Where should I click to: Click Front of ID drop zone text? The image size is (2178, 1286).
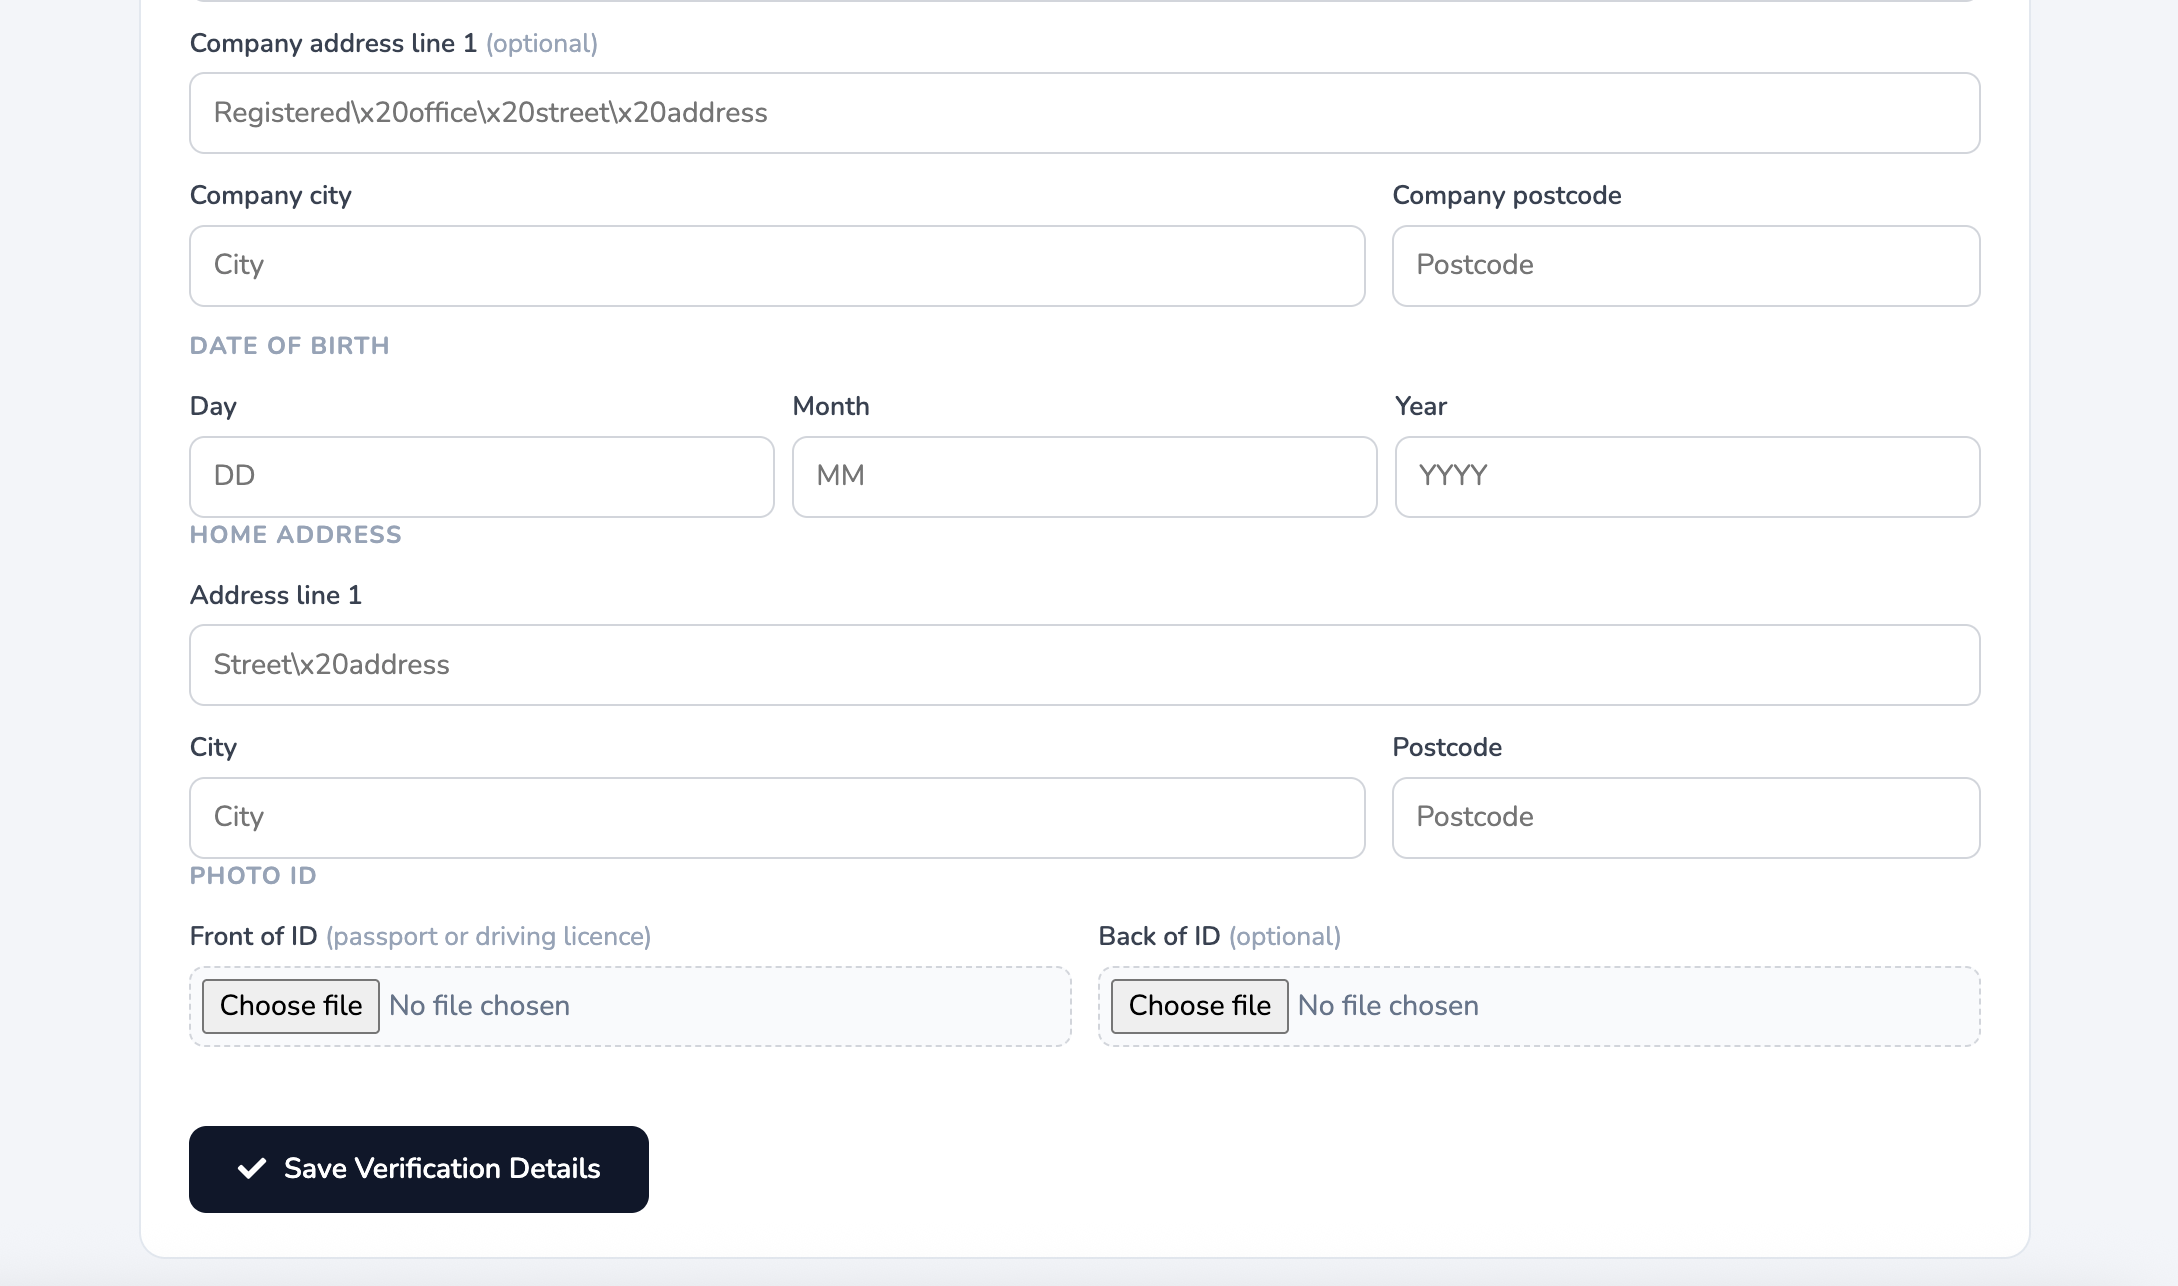[x=480, y=1006]
